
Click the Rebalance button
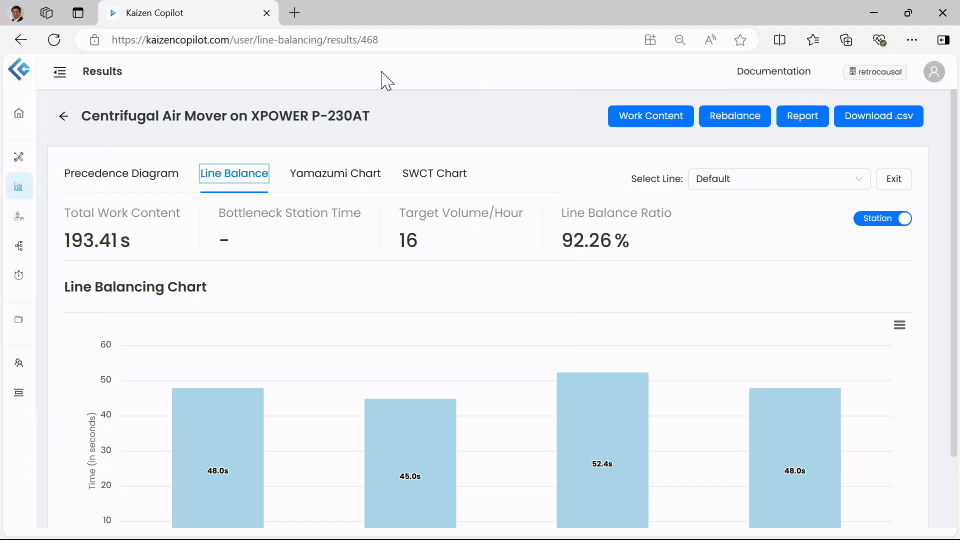click(x=734, y=116)
